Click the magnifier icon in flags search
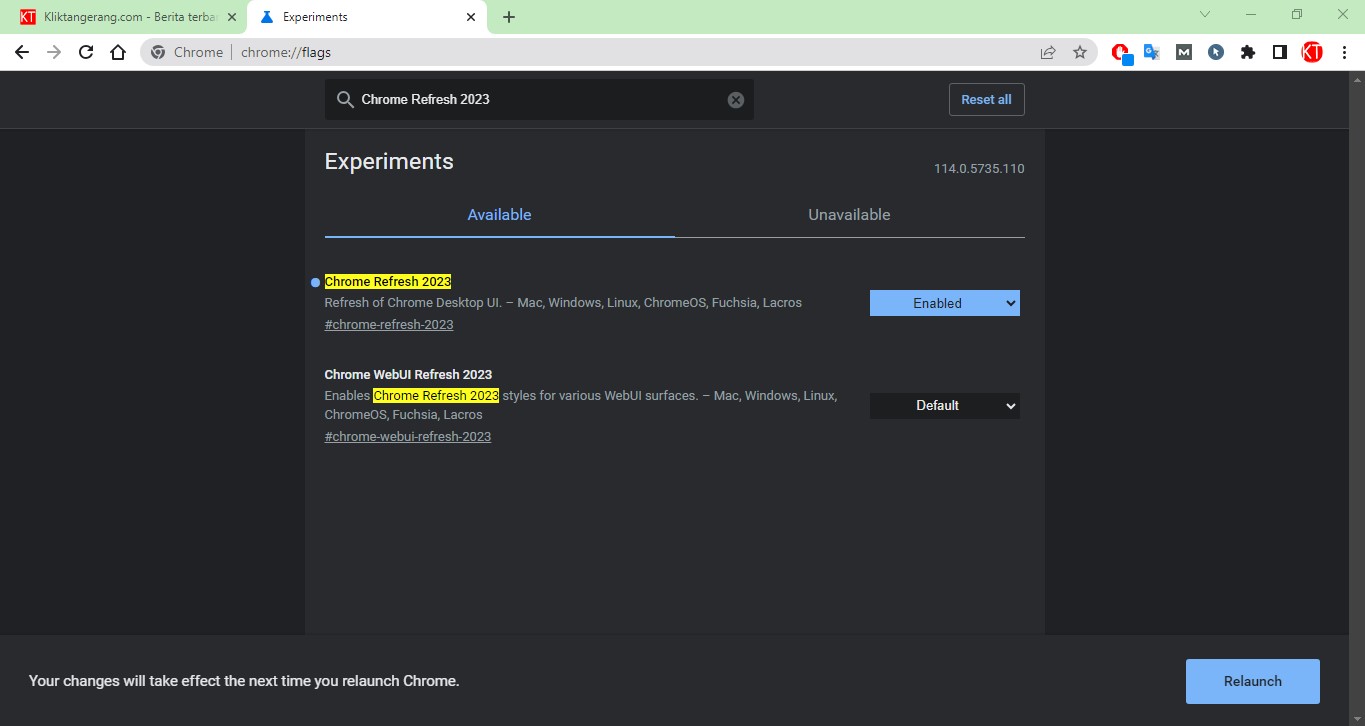This screenshot has height=726, width=1365. pos(345,100)
